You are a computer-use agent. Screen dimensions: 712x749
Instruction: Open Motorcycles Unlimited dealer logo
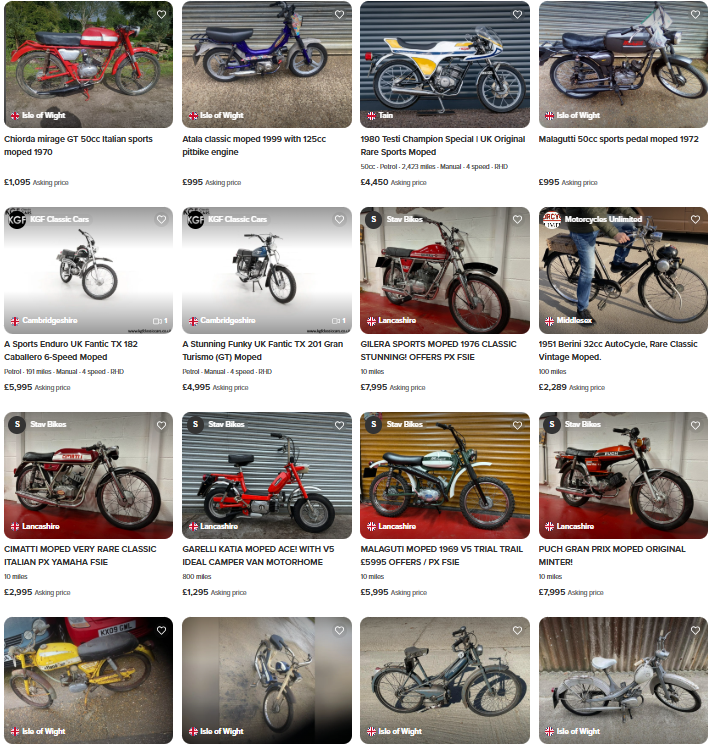552,219
